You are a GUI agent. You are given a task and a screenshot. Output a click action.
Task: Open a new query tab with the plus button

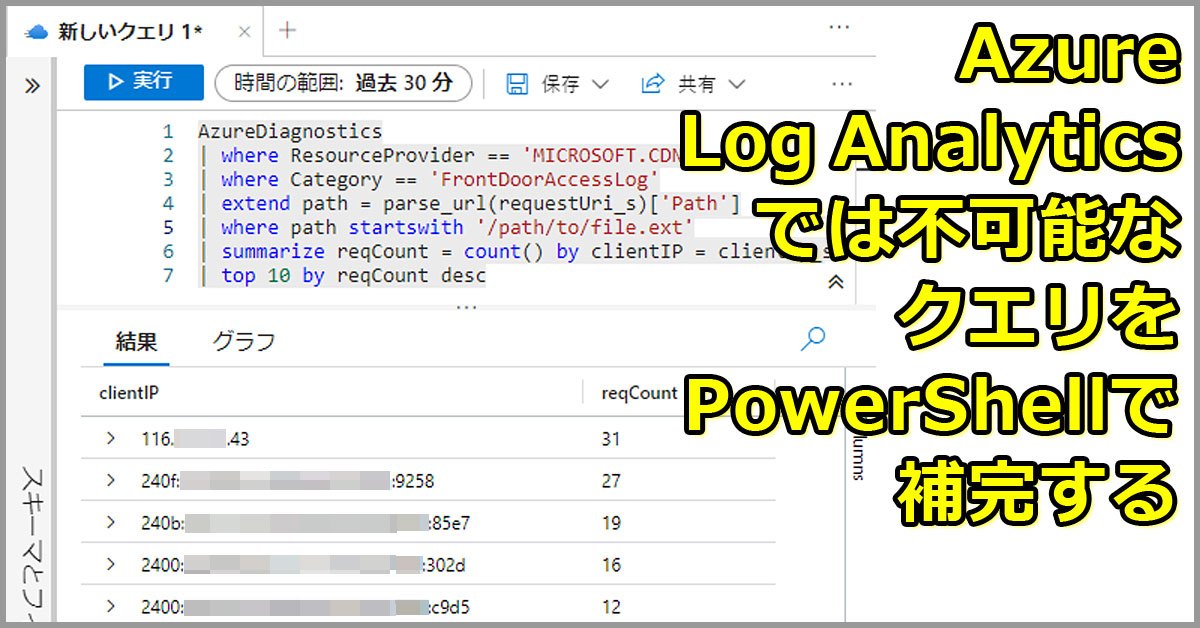[286, 31]
